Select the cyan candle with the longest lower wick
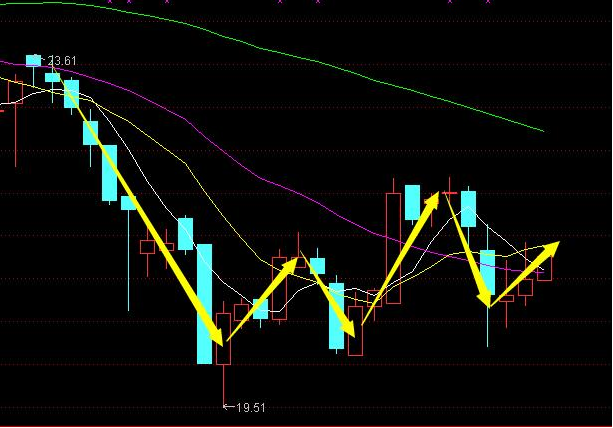The image size is (613, 428). (x=129, y=203)
